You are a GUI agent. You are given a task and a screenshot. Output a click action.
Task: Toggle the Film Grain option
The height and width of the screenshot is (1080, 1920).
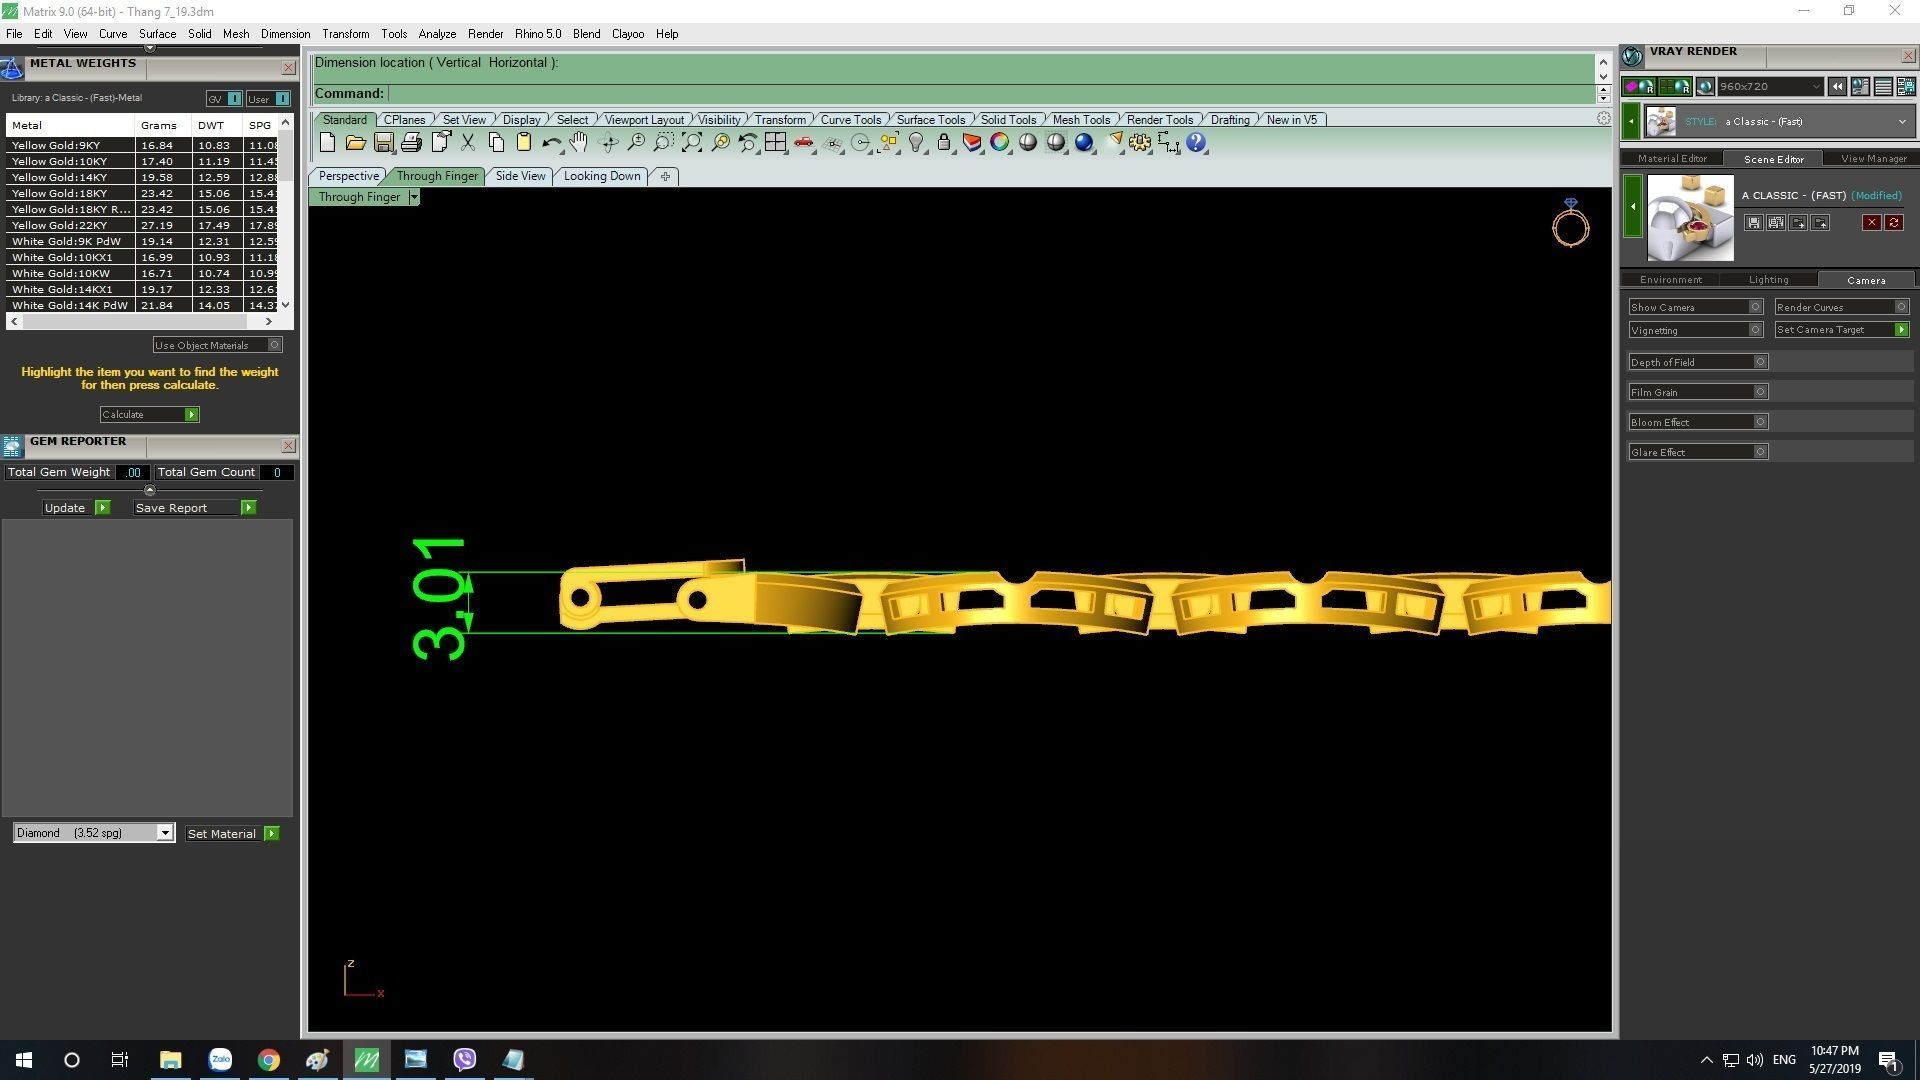pyautogui.click(x=1698, y=392)
